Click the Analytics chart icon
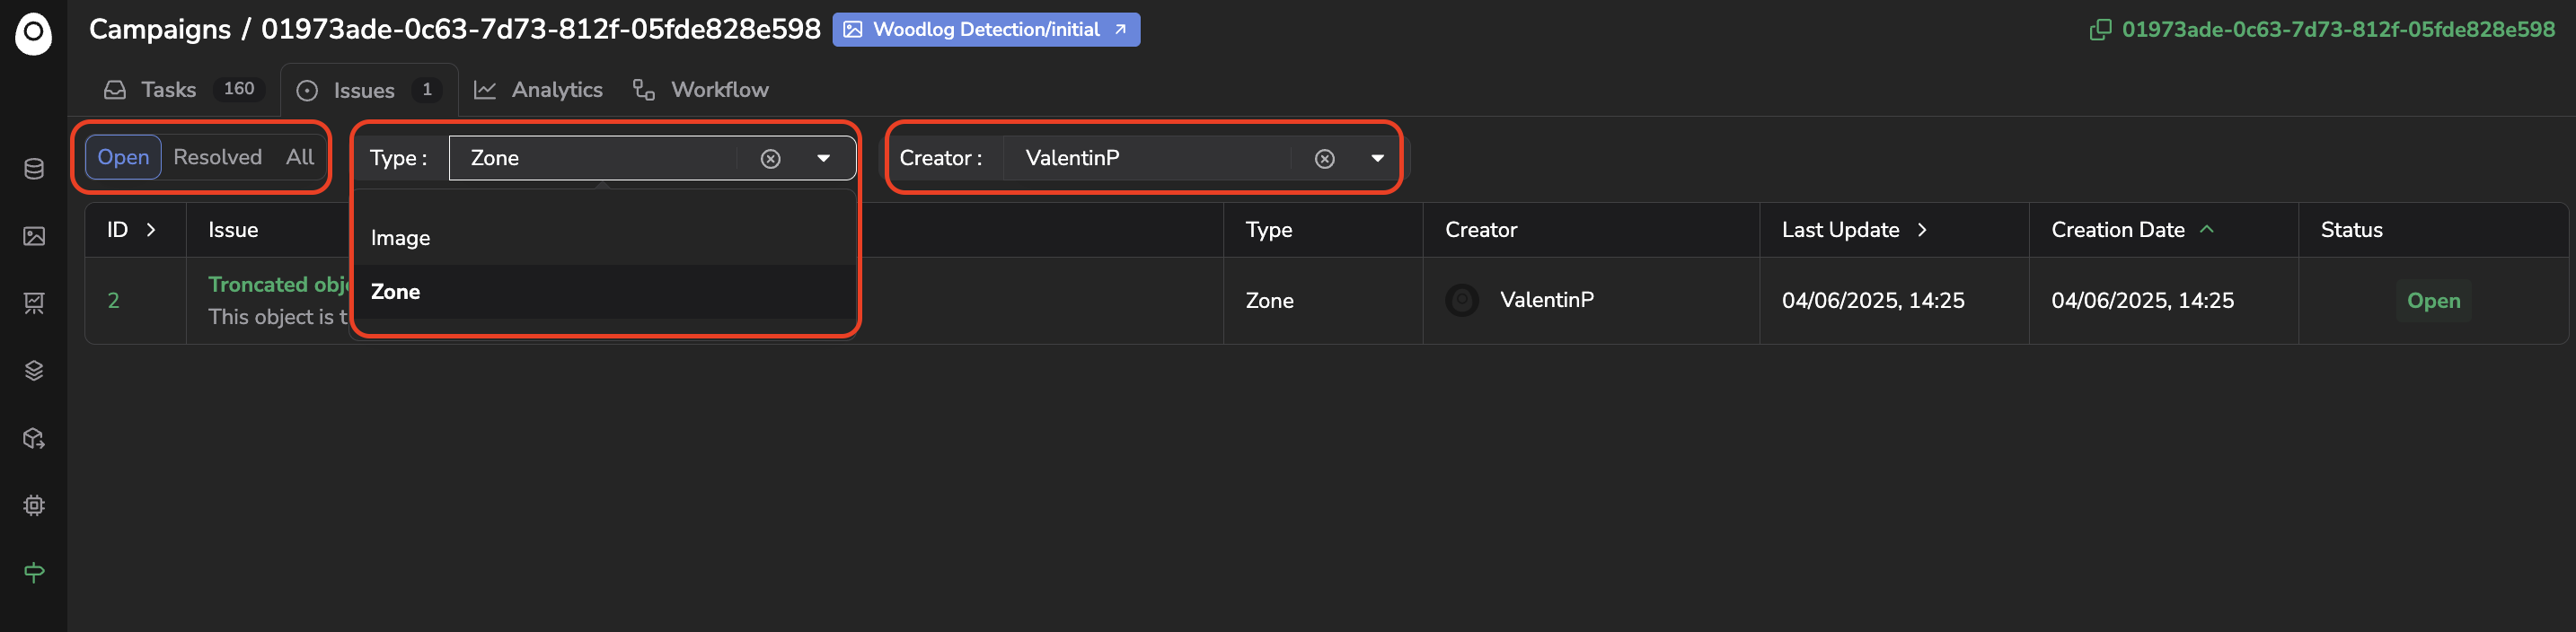2576x632 pixels. coord(485,90)
